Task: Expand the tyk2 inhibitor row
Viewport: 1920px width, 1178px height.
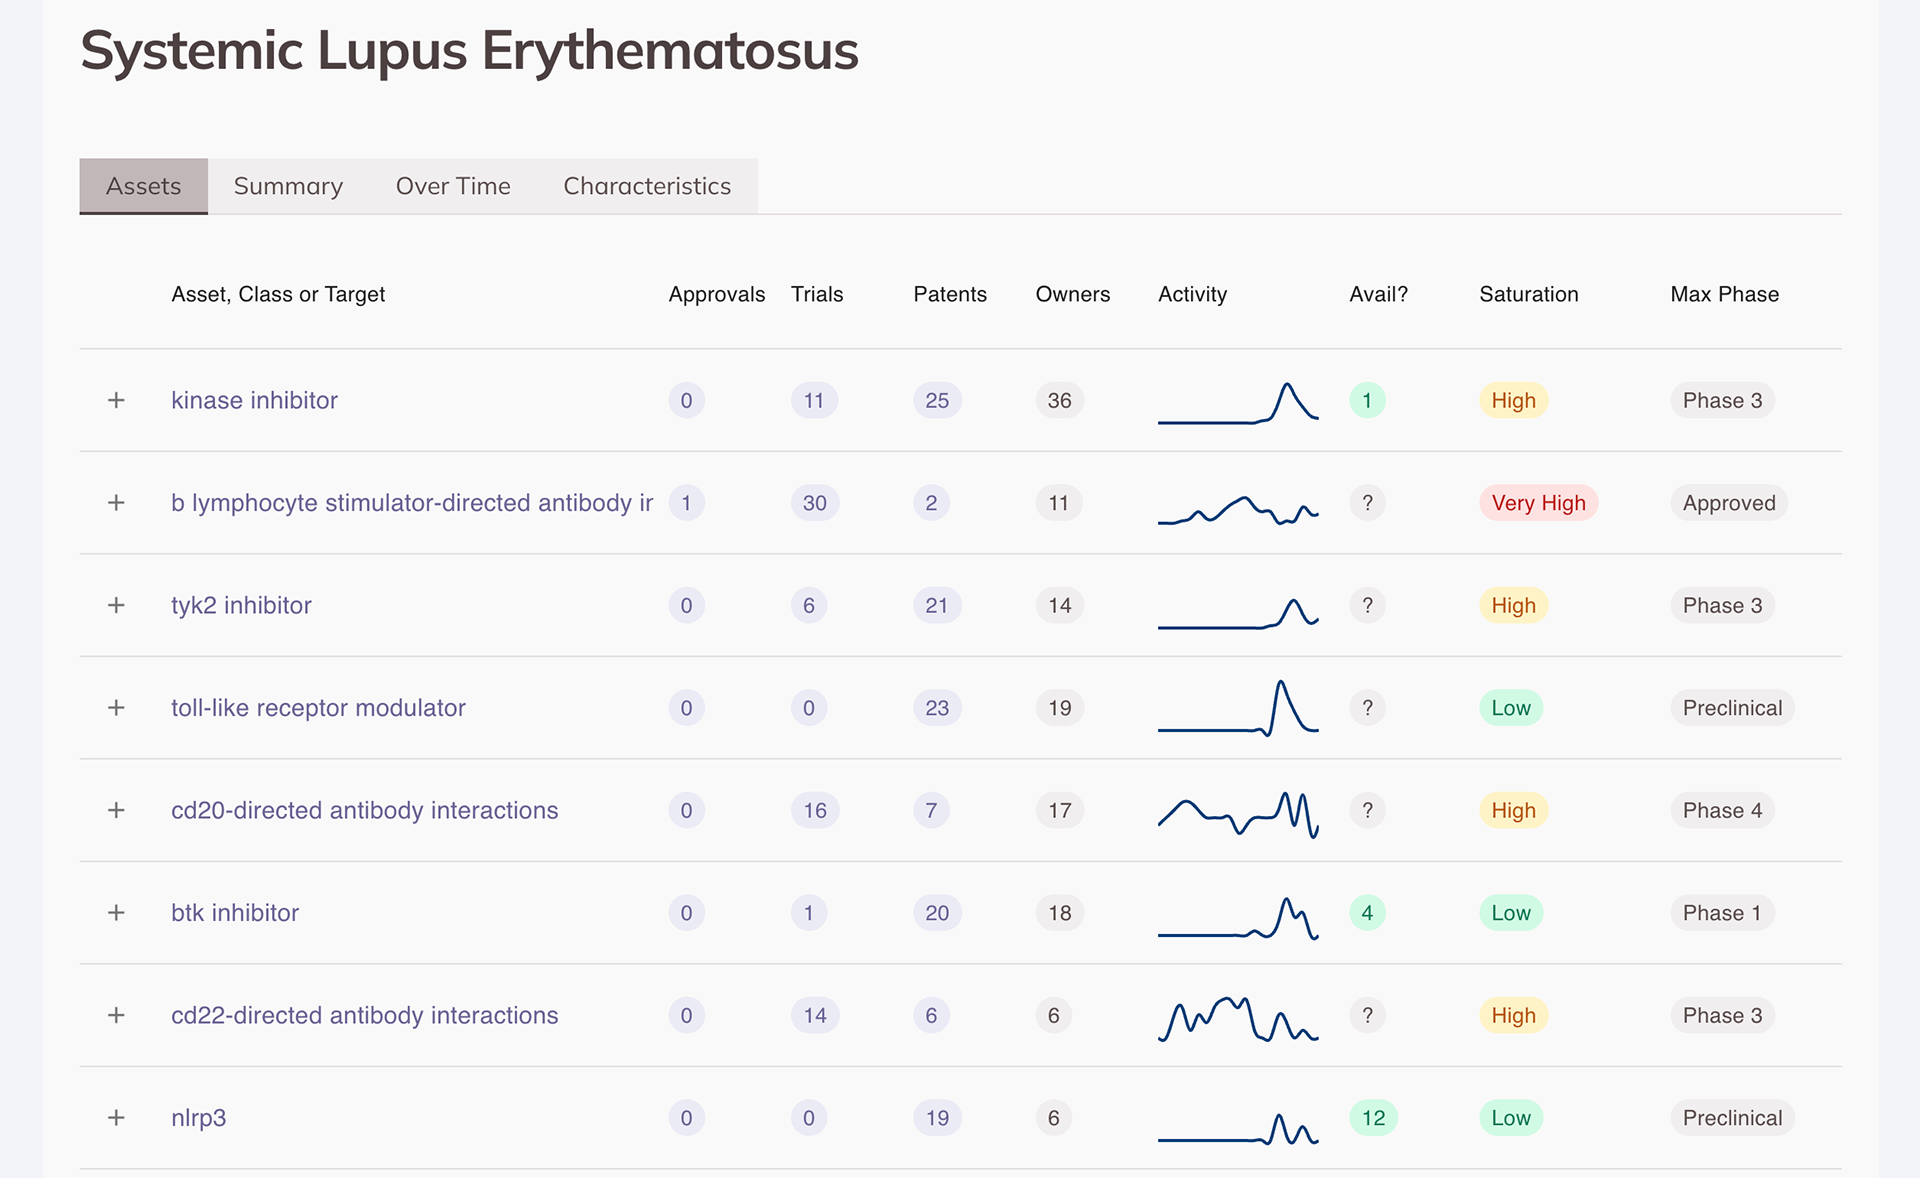Action: pyautogui.click(x=116, y=605)
